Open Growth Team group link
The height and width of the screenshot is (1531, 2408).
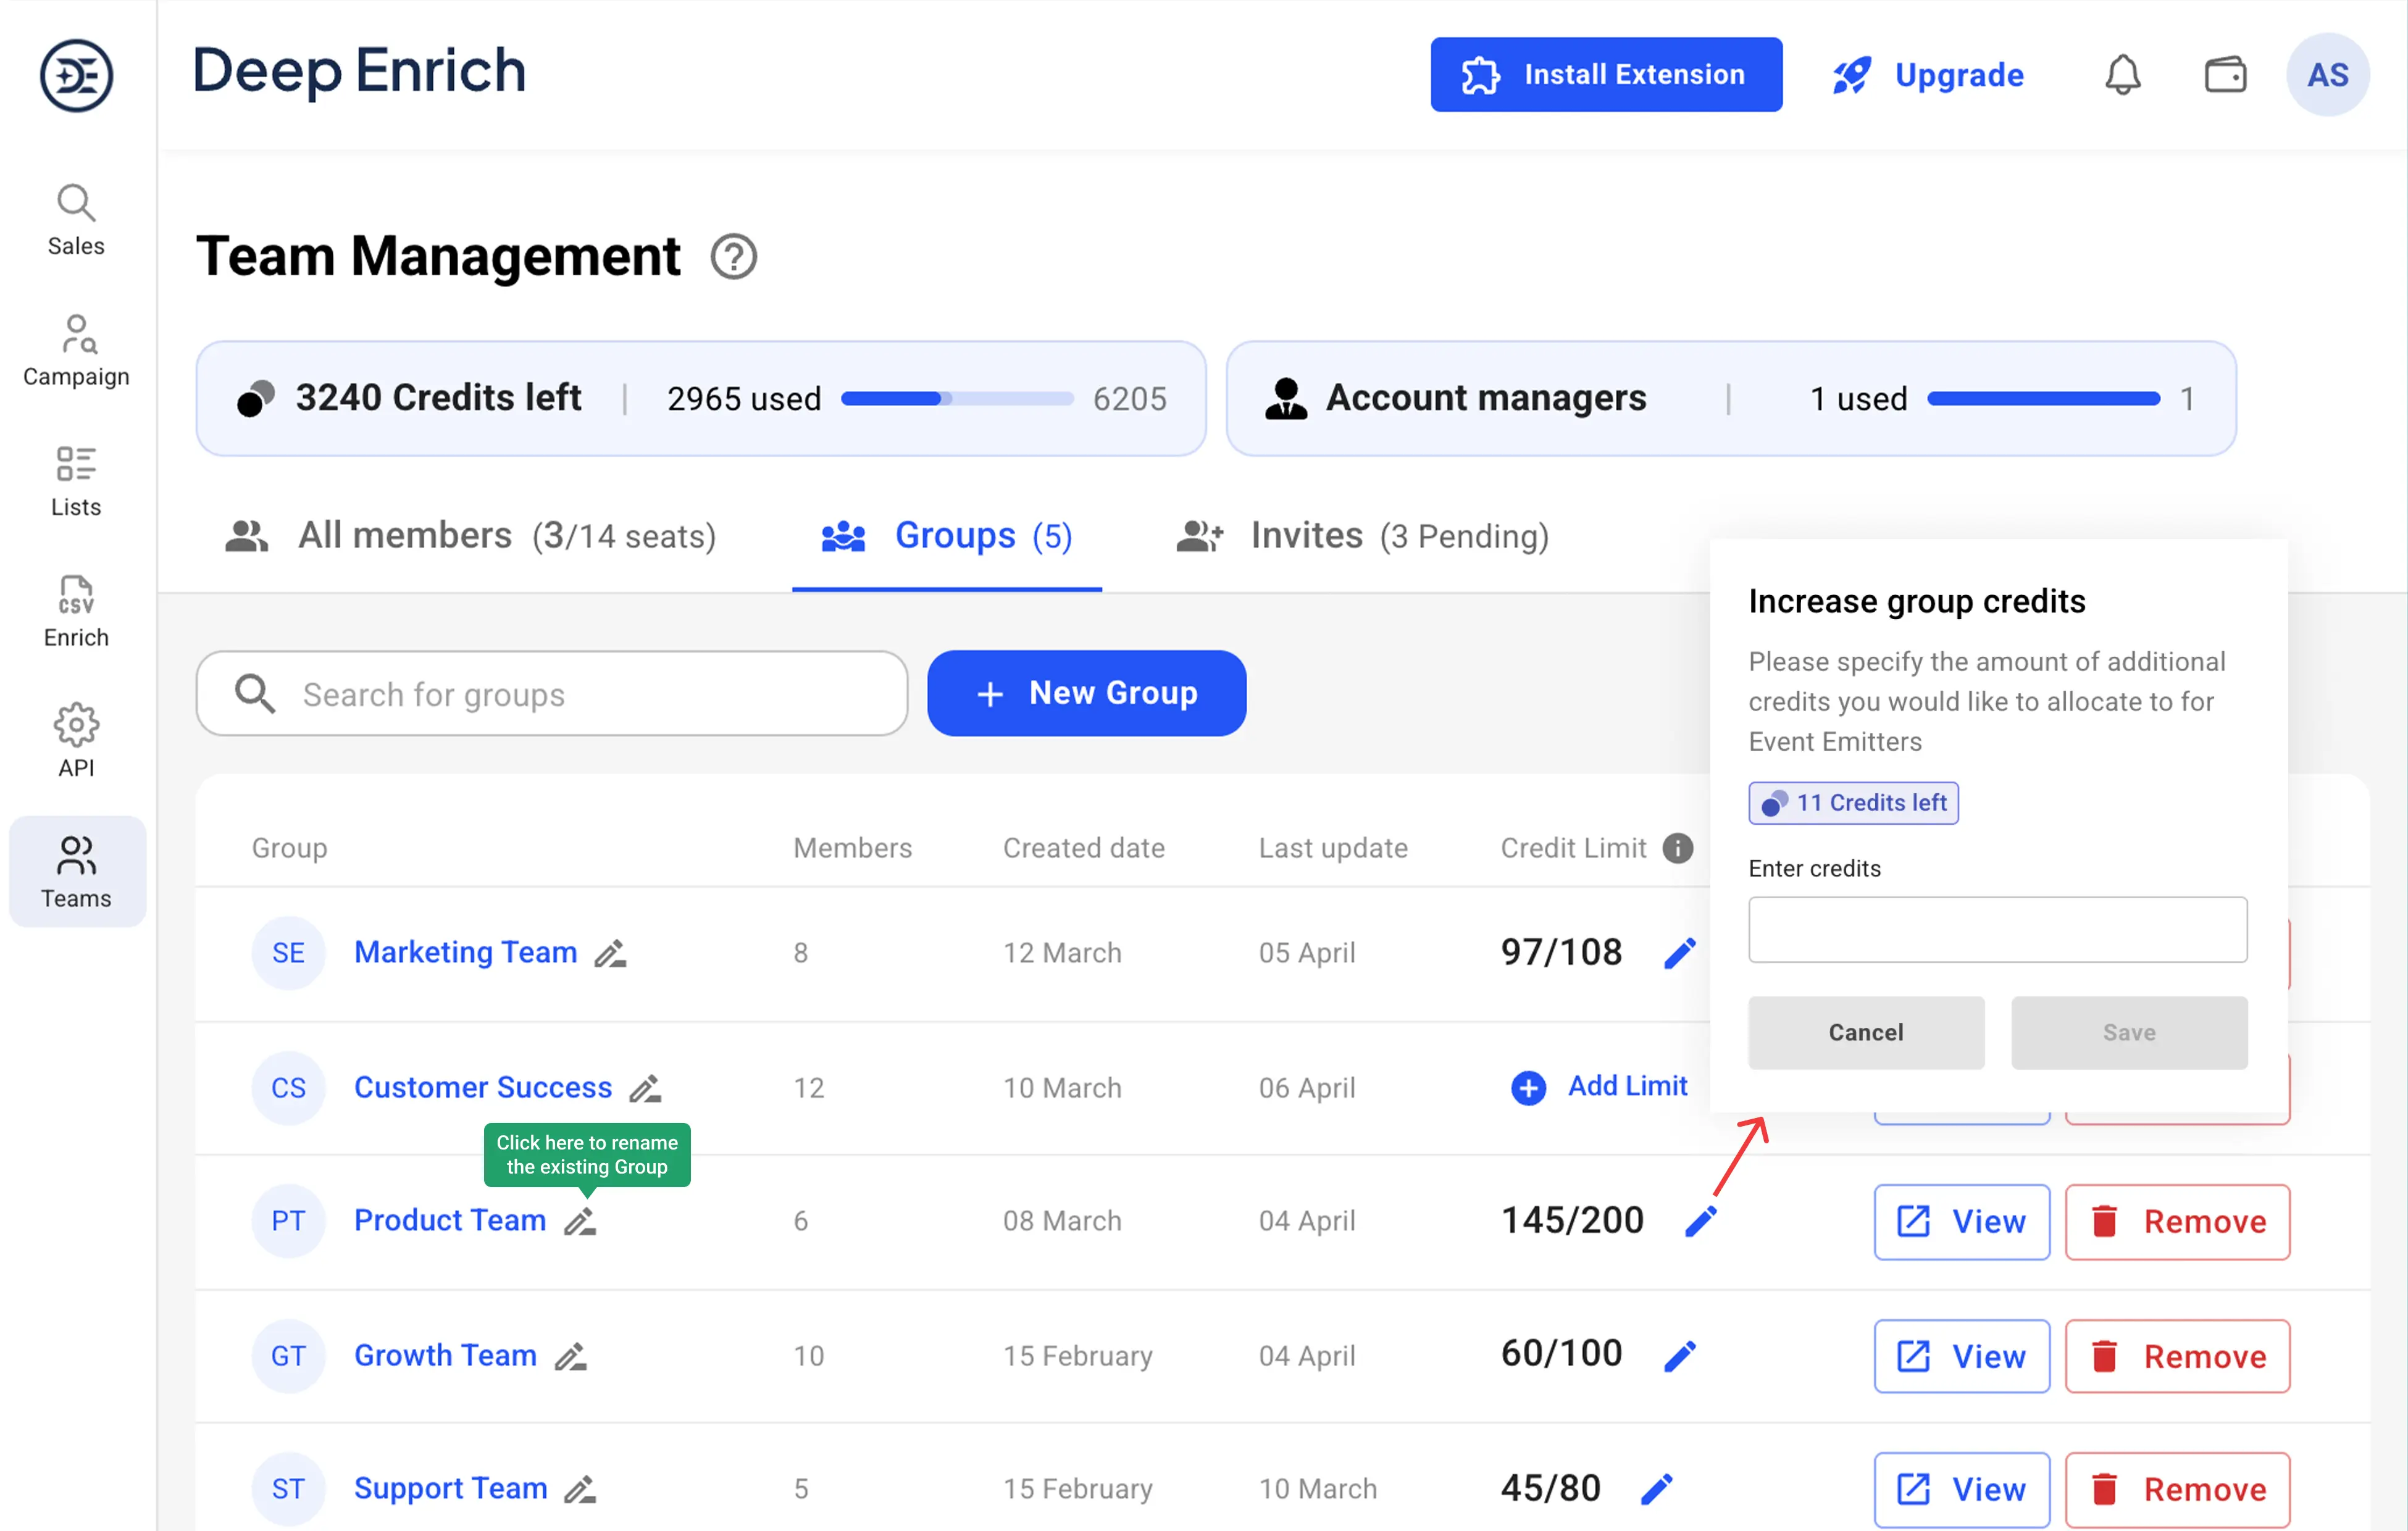[445, 1355]
